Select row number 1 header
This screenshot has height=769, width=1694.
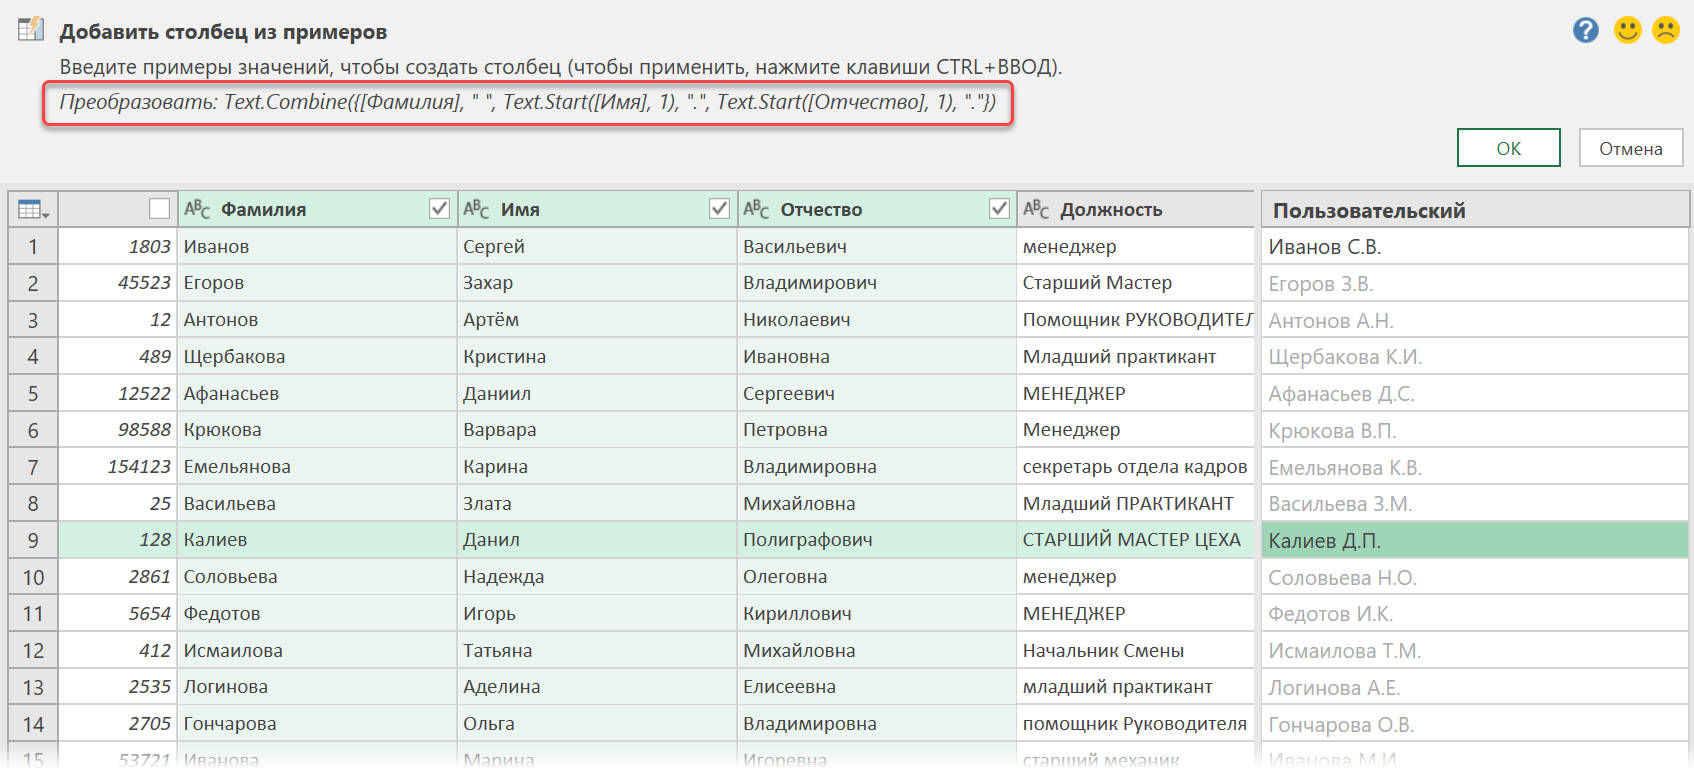[33, 246]
